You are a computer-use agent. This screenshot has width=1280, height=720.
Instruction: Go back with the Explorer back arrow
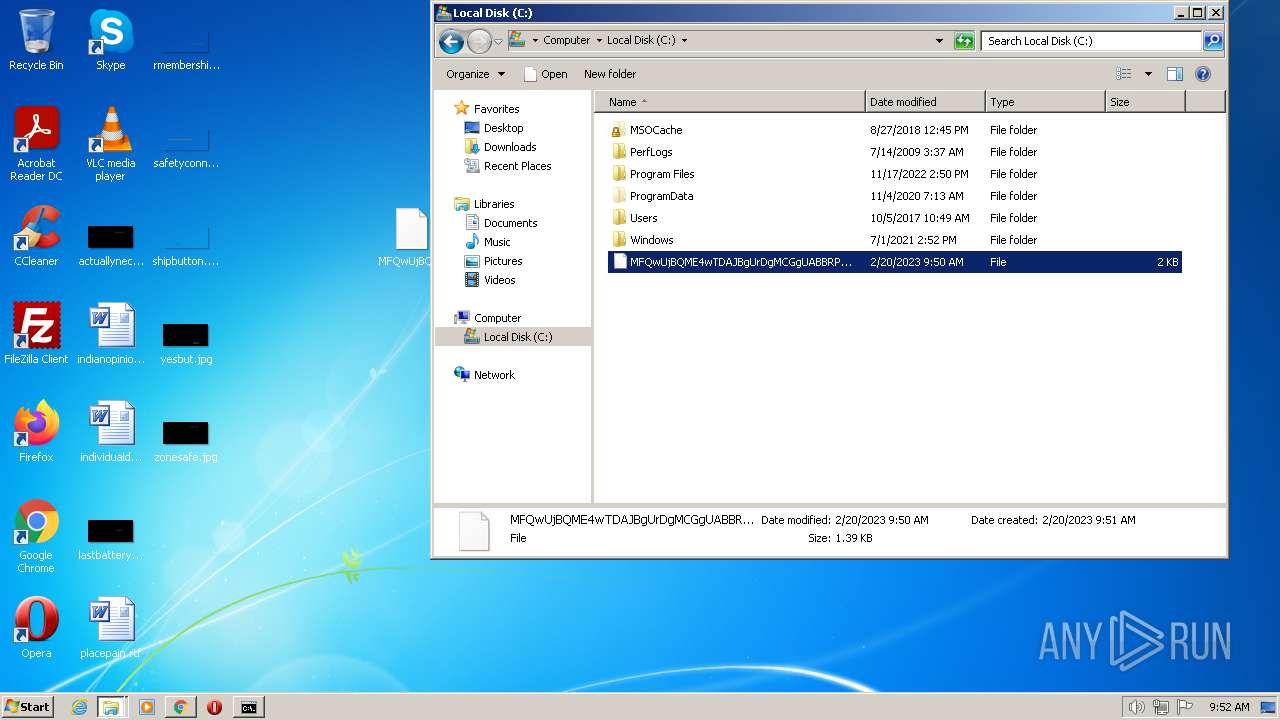451,41
